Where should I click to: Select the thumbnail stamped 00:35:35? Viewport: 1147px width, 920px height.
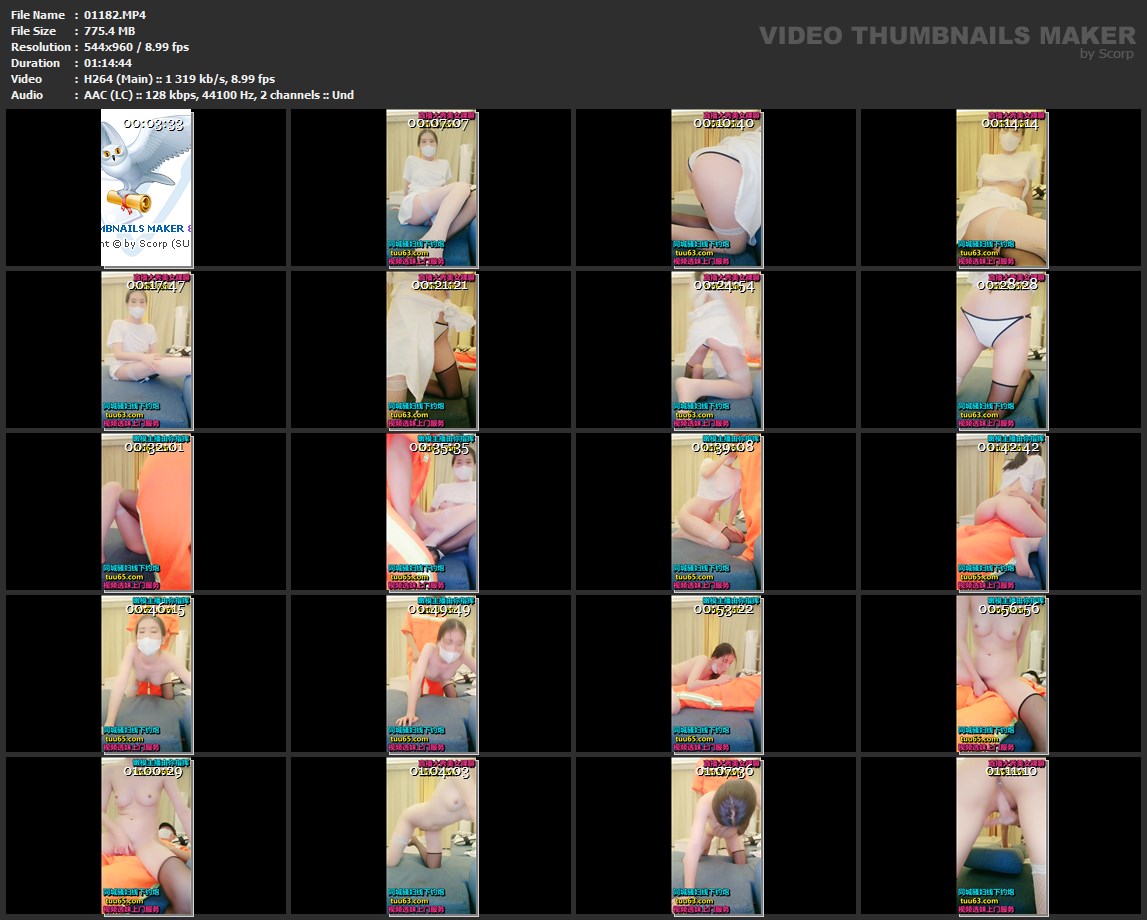point(432,512)
